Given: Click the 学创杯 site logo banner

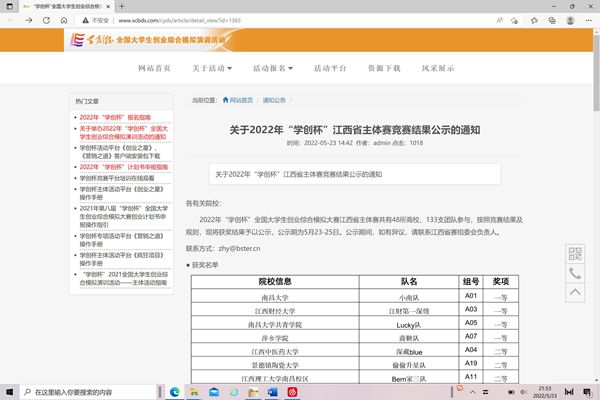Looking at the screenshot, I should coord(148,39).
